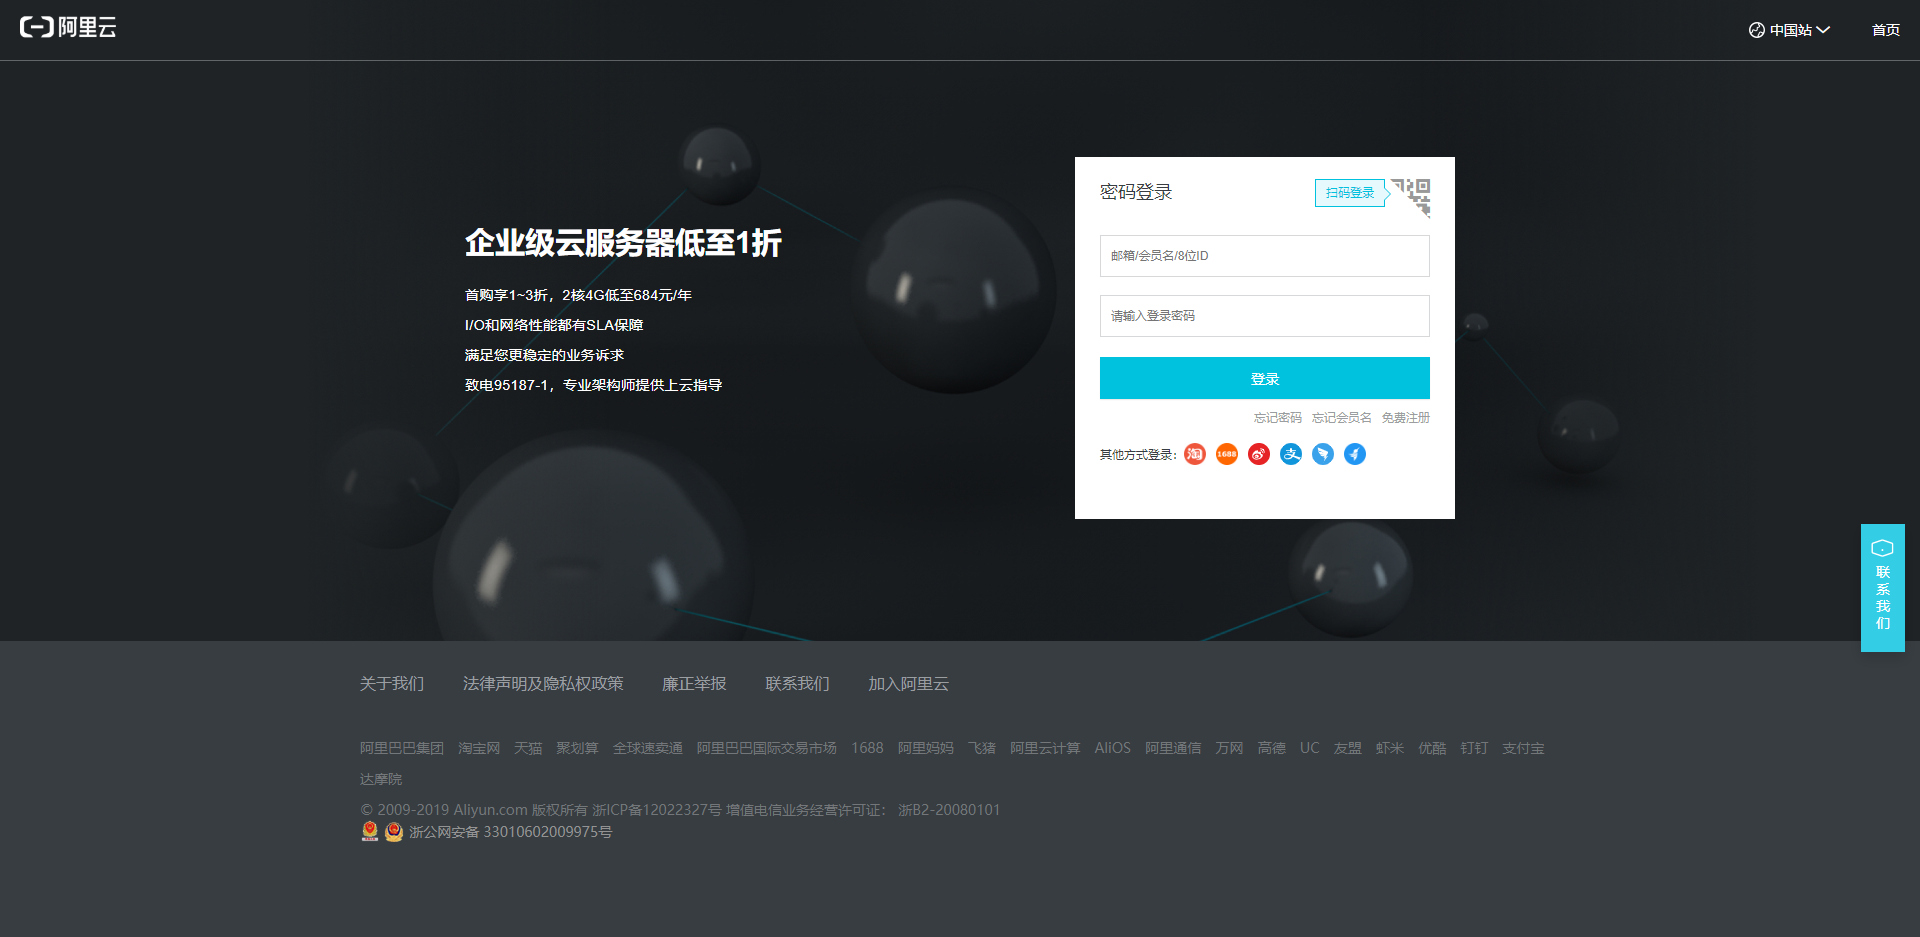Click the last blue social login icon
This screenshot has height=937, width=1920.
1355,454
